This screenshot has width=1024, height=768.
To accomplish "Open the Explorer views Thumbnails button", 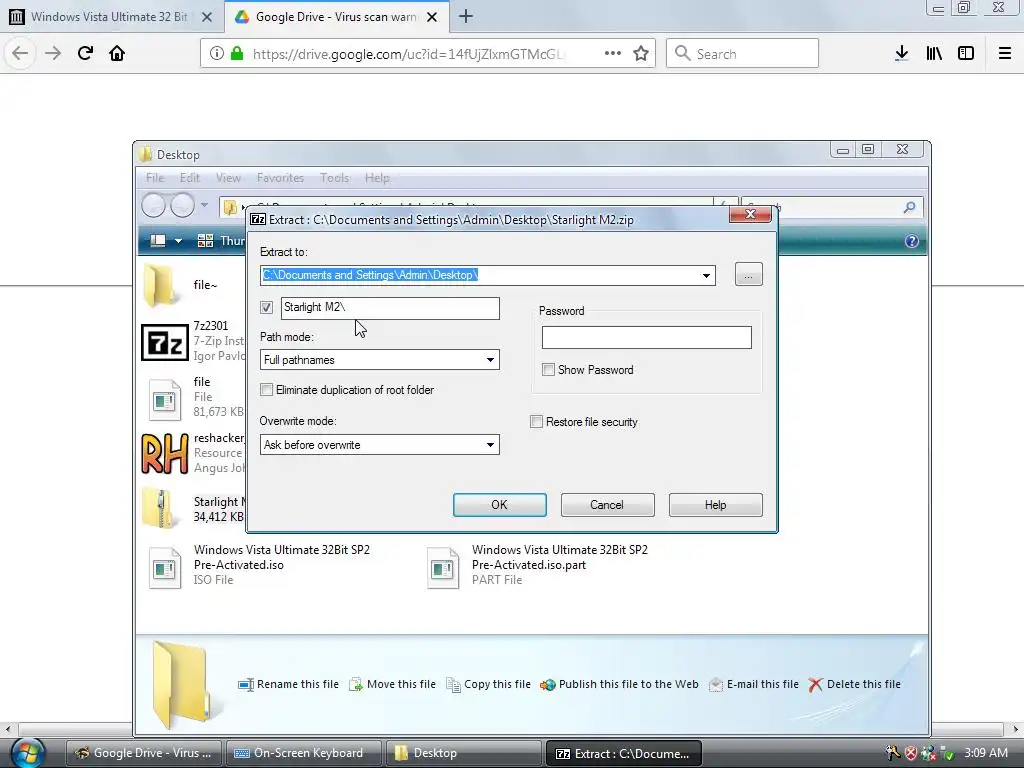I will (x=221, y=241).
